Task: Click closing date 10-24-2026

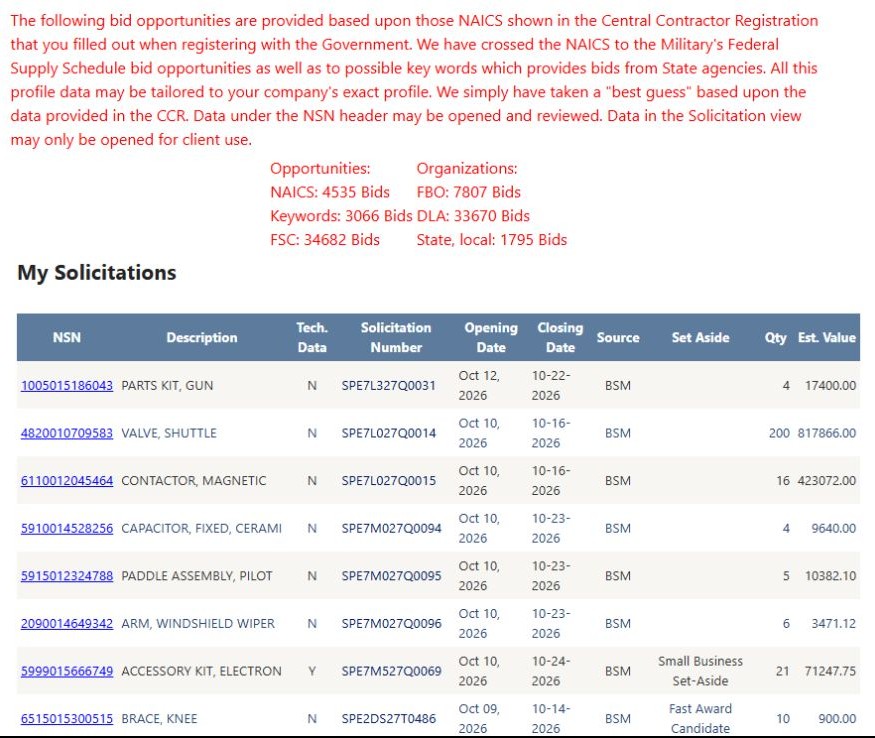Action: tap(550, 671)
